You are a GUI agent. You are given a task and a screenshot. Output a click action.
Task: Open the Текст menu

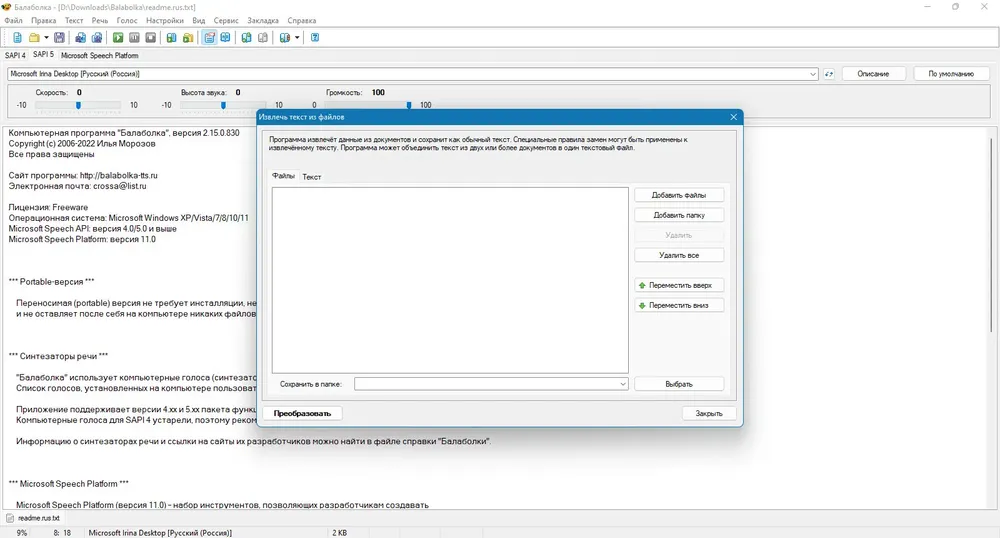74,20
